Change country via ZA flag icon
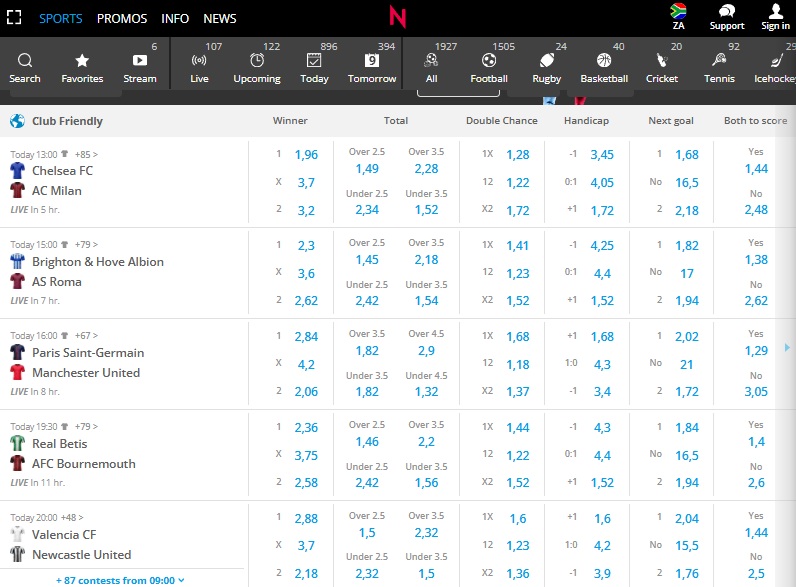 pyautogui.click(x=678, y=11)
